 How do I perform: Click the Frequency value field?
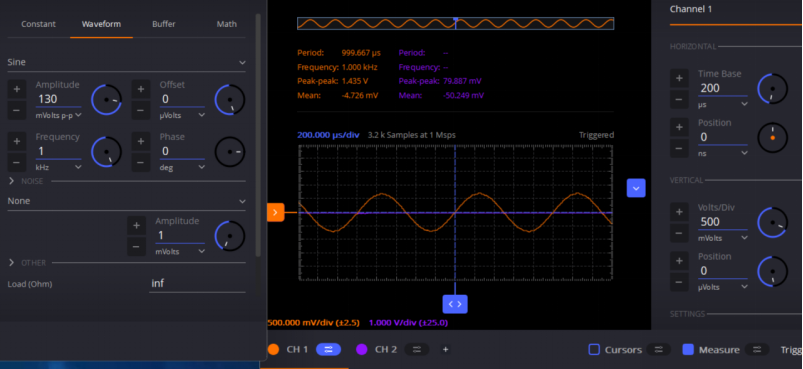58,151
